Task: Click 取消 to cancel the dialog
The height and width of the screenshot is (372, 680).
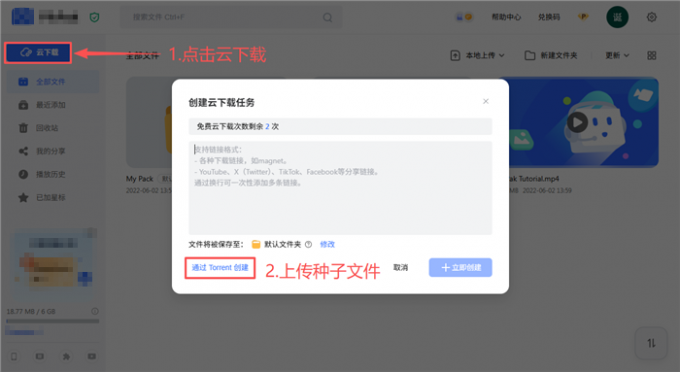Action: pos(400,268)
